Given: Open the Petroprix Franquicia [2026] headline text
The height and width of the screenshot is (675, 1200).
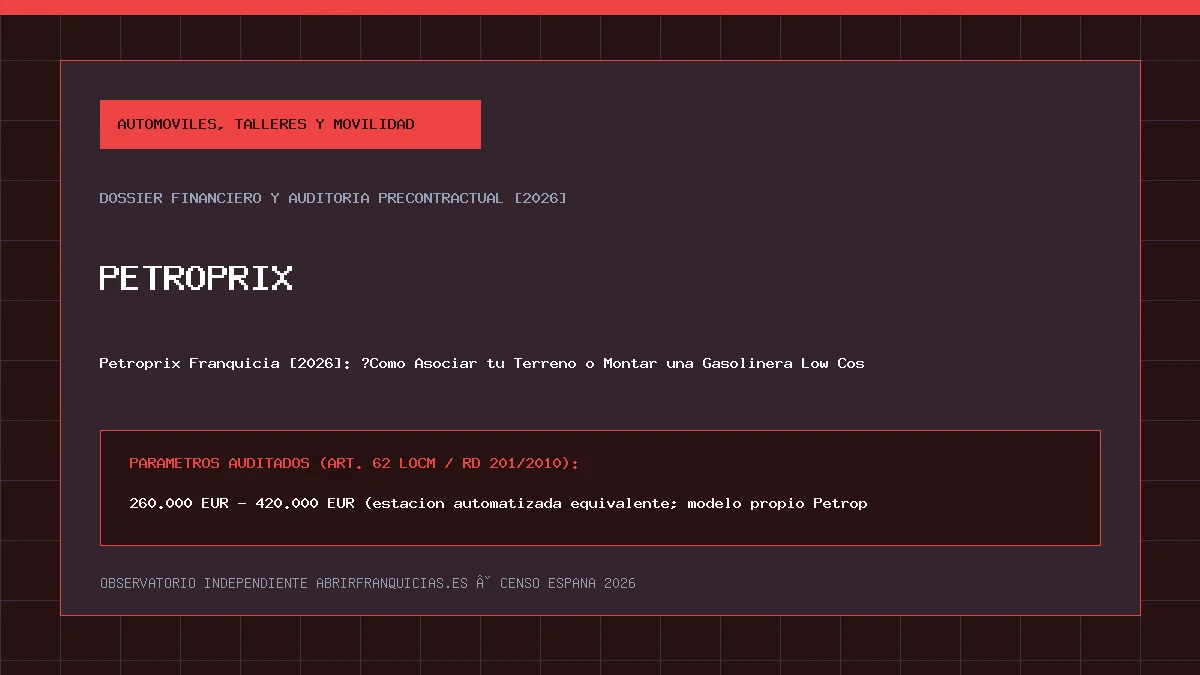Looking at the screenshot, I should click(482, 363).
